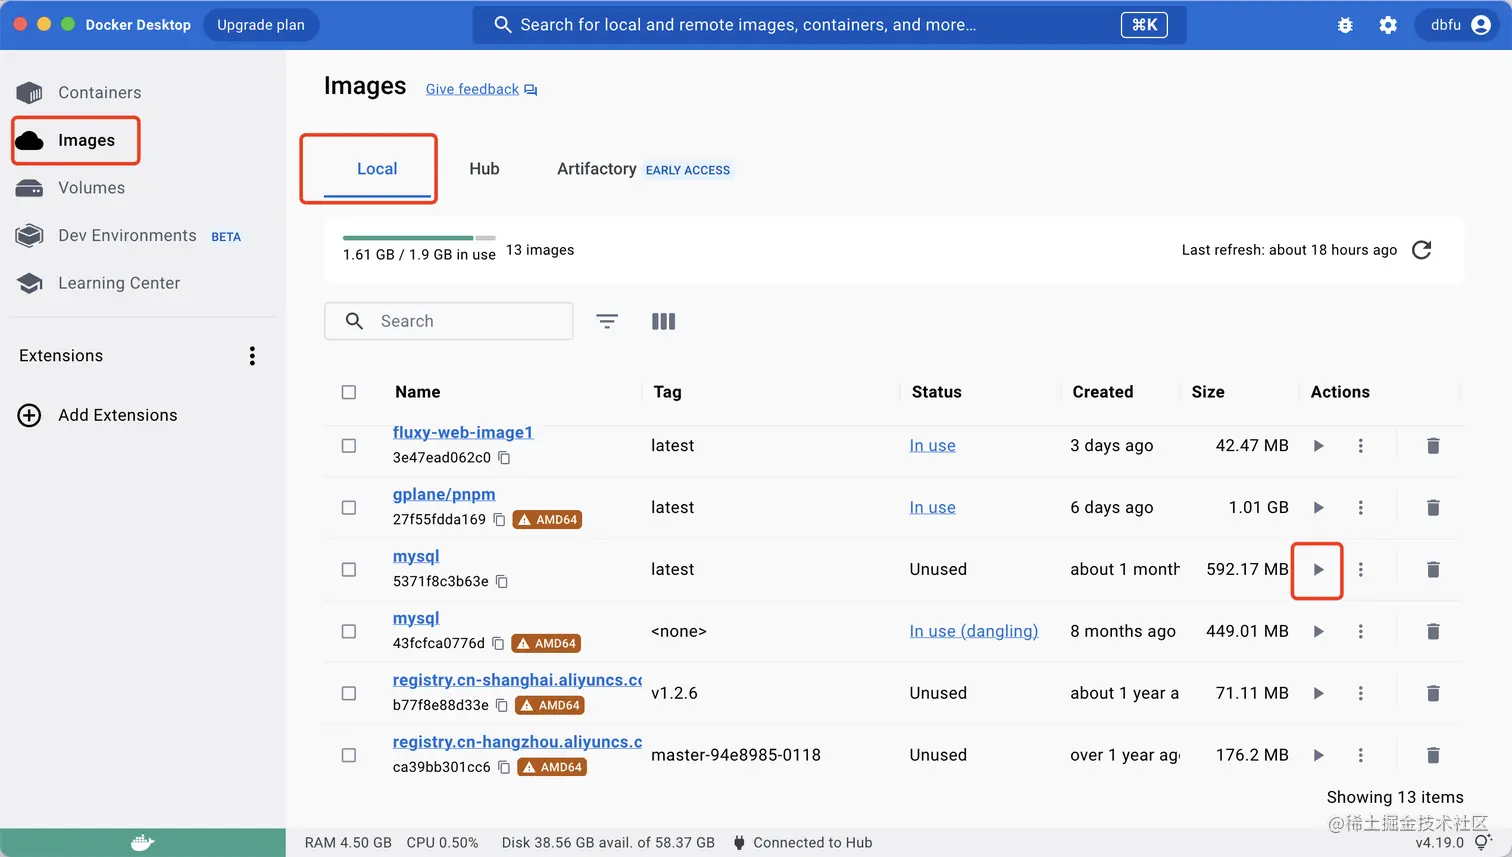1512x857 pixels.
Task: Open more actions for gplane/pnpm
Action: (1360, 508)
